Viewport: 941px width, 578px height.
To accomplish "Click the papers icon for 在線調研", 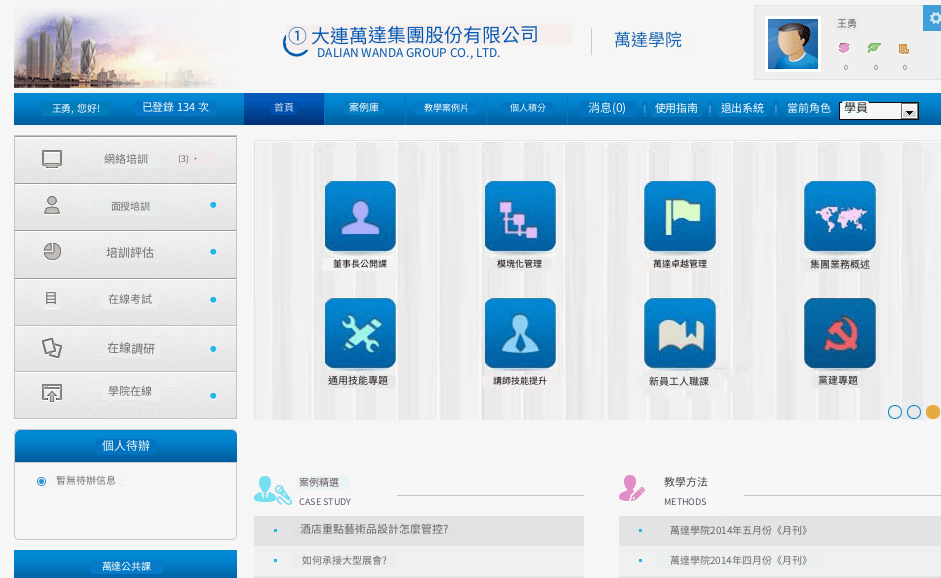I will [x=52, y=348].
